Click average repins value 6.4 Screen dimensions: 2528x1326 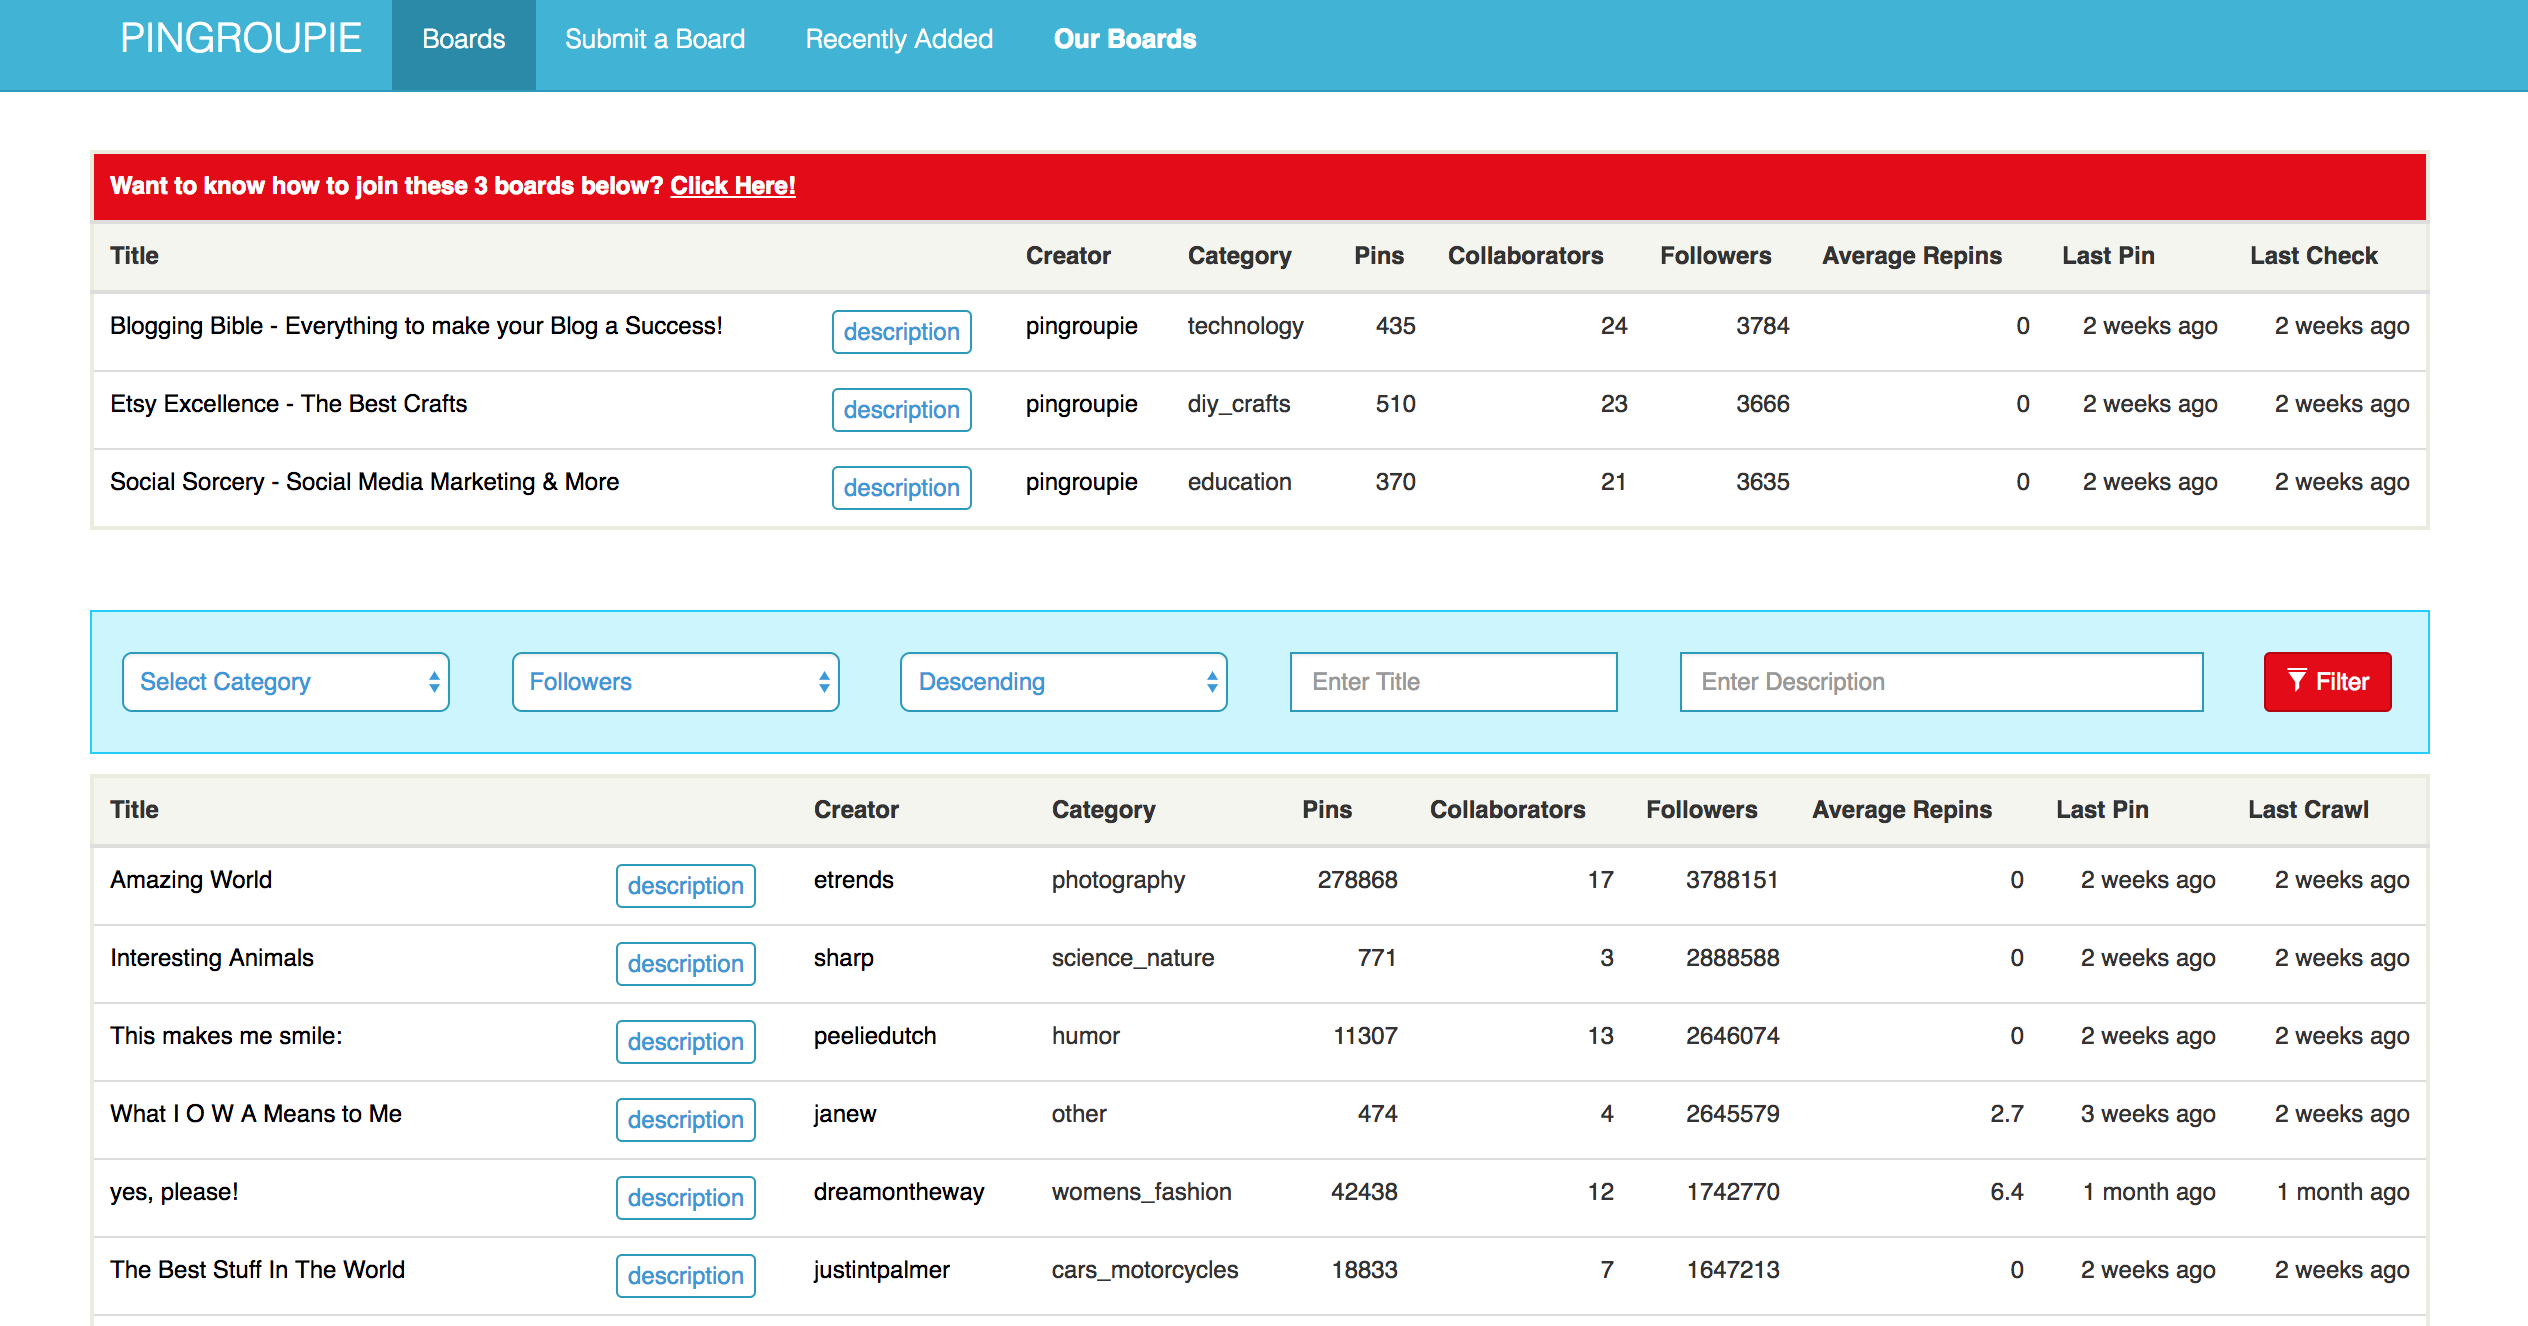[x=2007, y=1192]
